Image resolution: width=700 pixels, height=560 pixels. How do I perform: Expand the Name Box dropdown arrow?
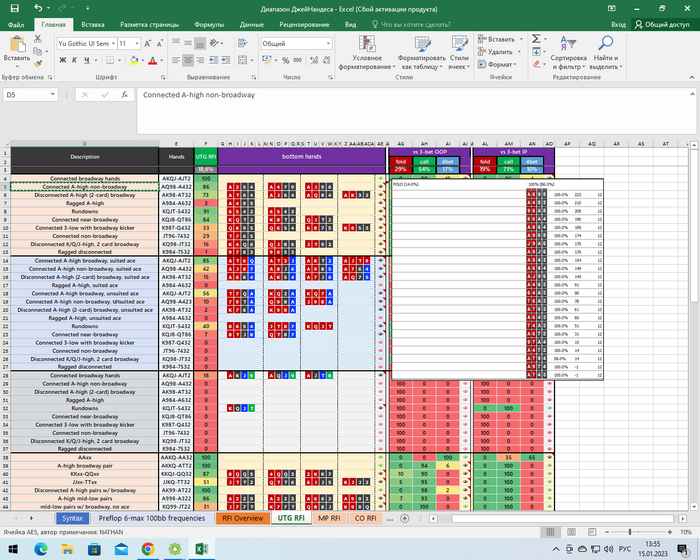pos(53,95)
